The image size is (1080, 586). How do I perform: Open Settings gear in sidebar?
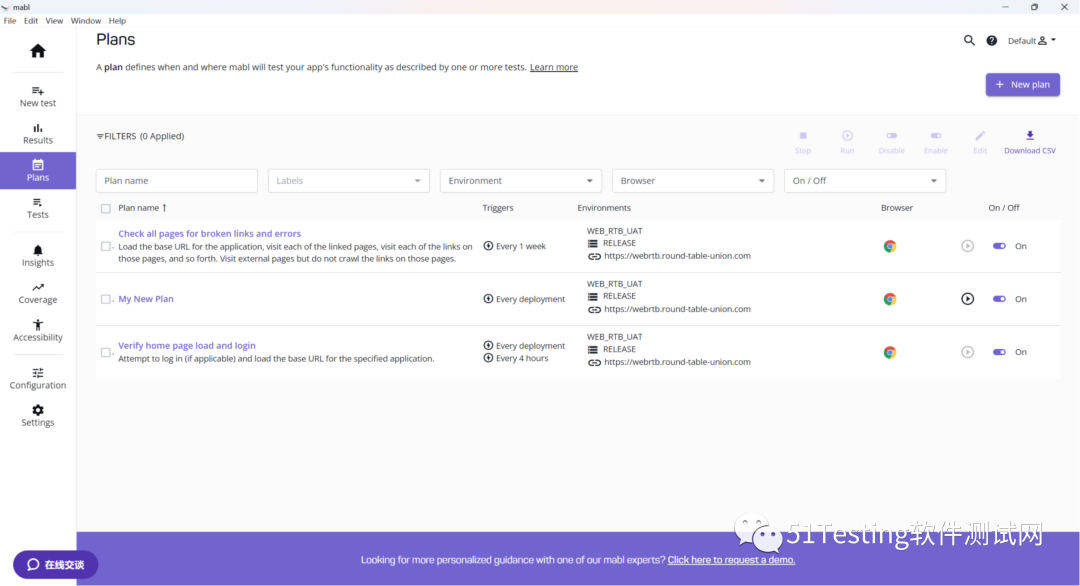point(38,416)
